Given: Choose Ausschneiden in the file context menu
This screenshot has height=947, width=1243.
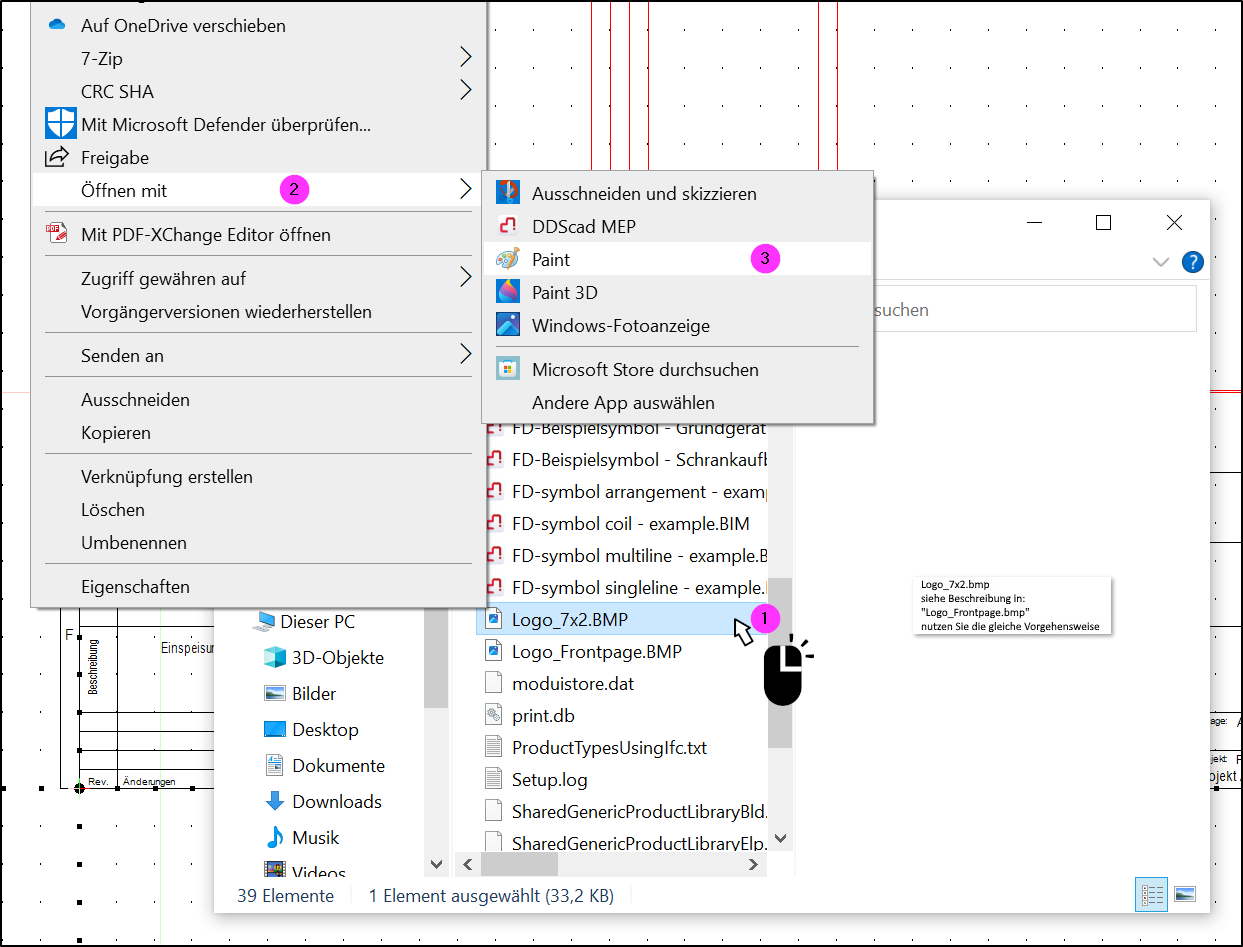Looking at the screenshot, I should point(135,399).
